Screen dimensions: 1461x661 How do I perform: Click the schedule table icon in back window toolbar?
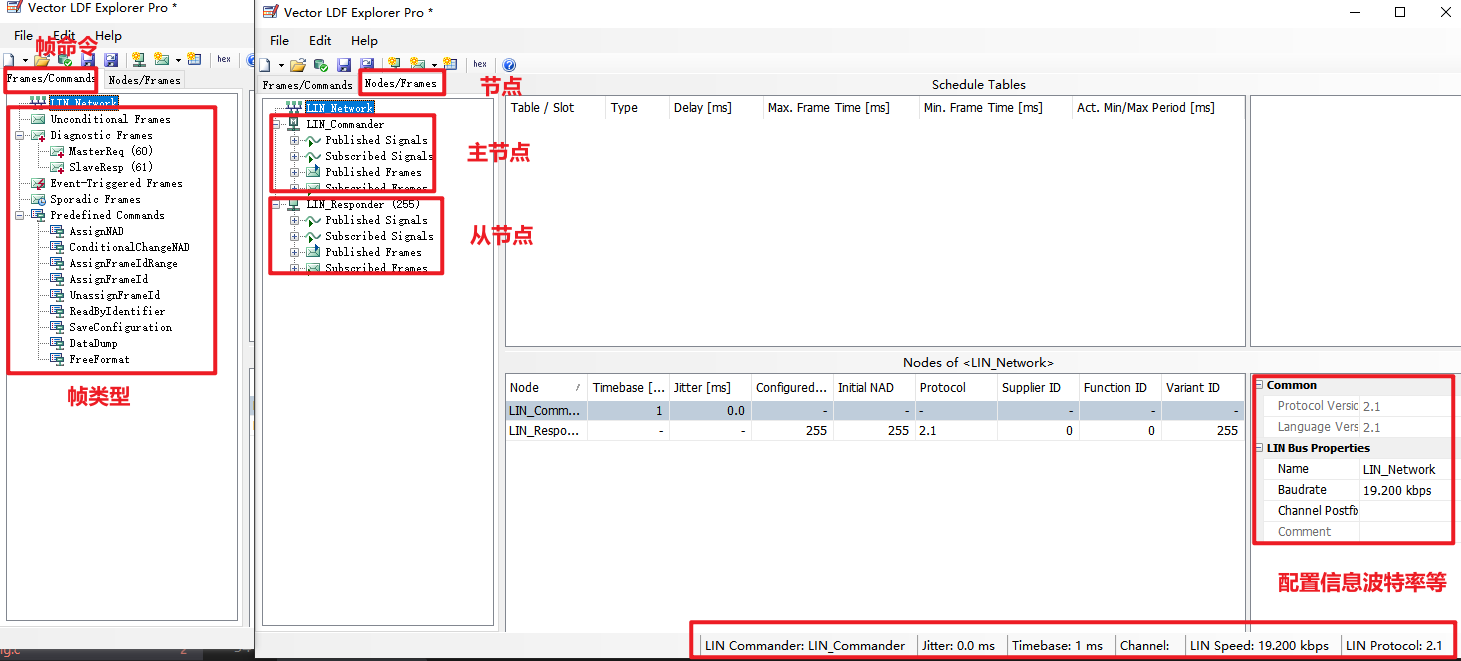(x=193, y=59)
